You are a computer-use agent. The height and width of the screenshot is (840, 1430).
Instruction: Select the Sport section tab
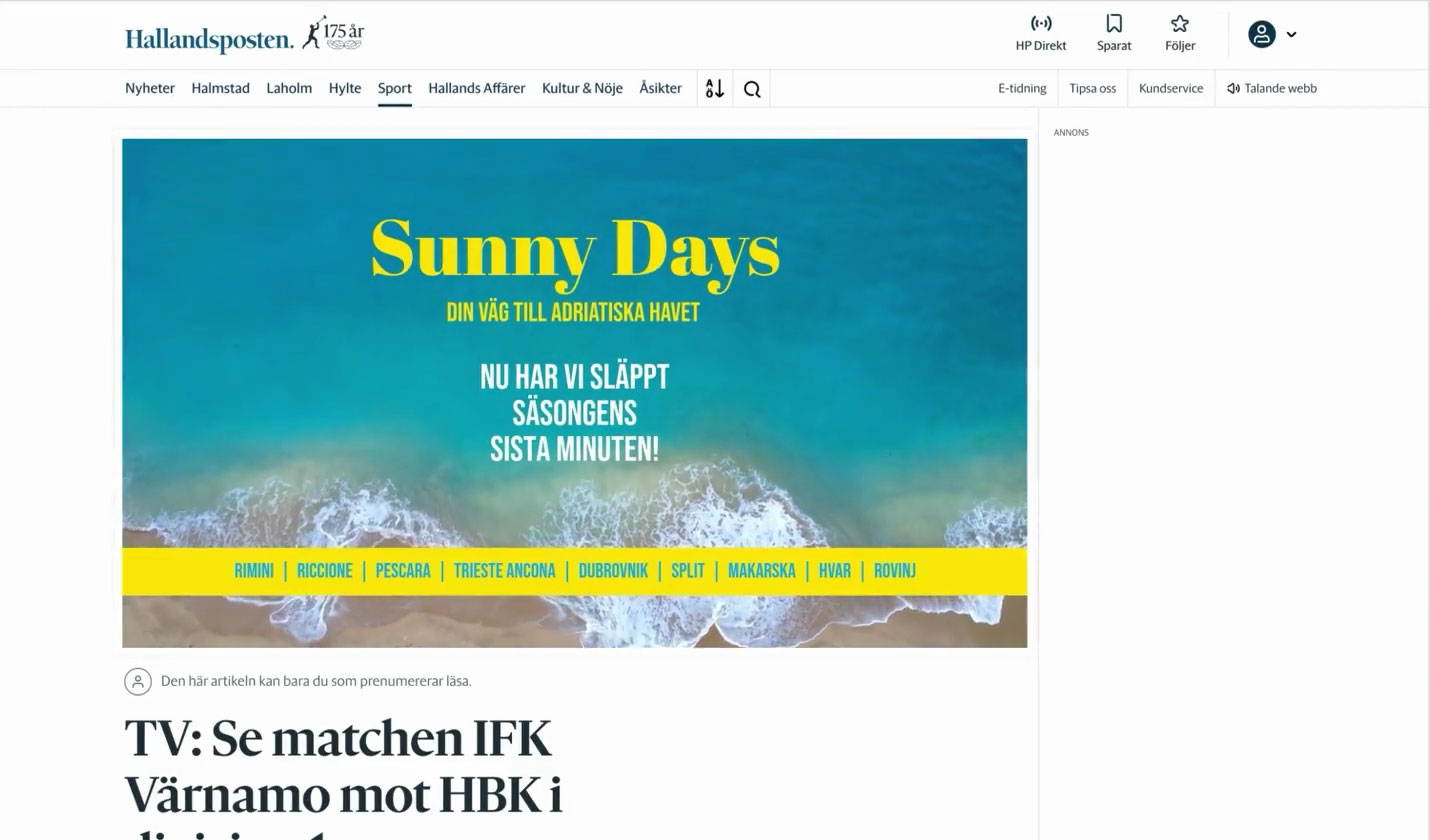[395, 88]
